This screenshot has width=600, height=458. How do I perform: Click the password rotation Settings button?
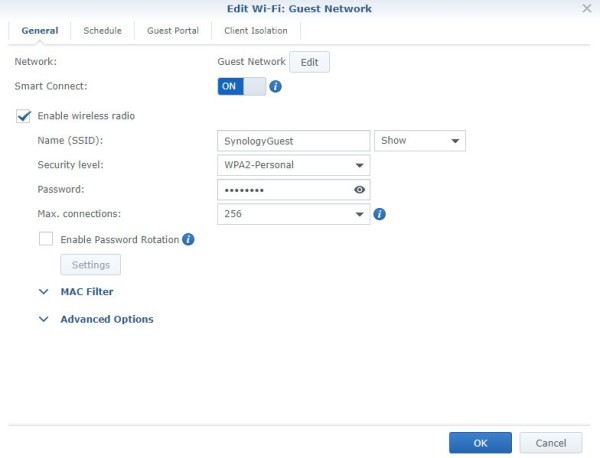click(91, 265)
